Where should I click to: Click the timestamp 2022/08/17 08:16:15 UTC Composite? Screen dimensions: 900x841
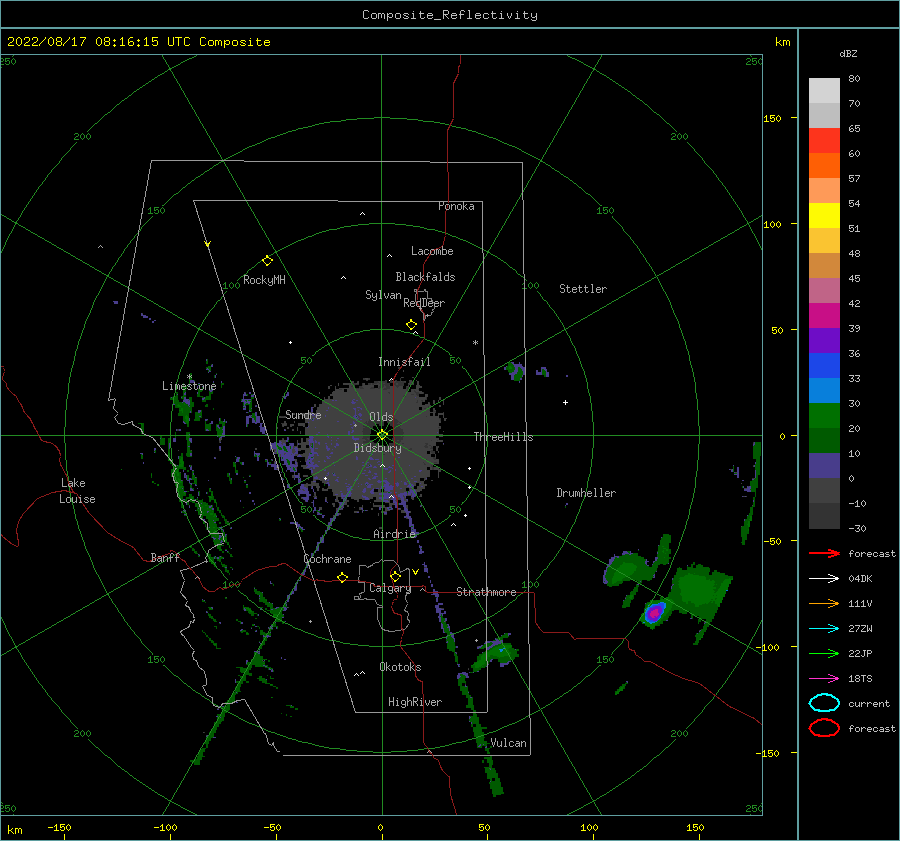click(138, 42)
